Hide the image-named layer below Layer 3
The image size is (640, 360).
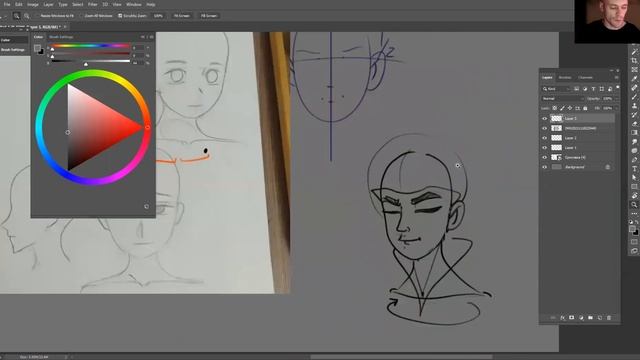[544, 128]
